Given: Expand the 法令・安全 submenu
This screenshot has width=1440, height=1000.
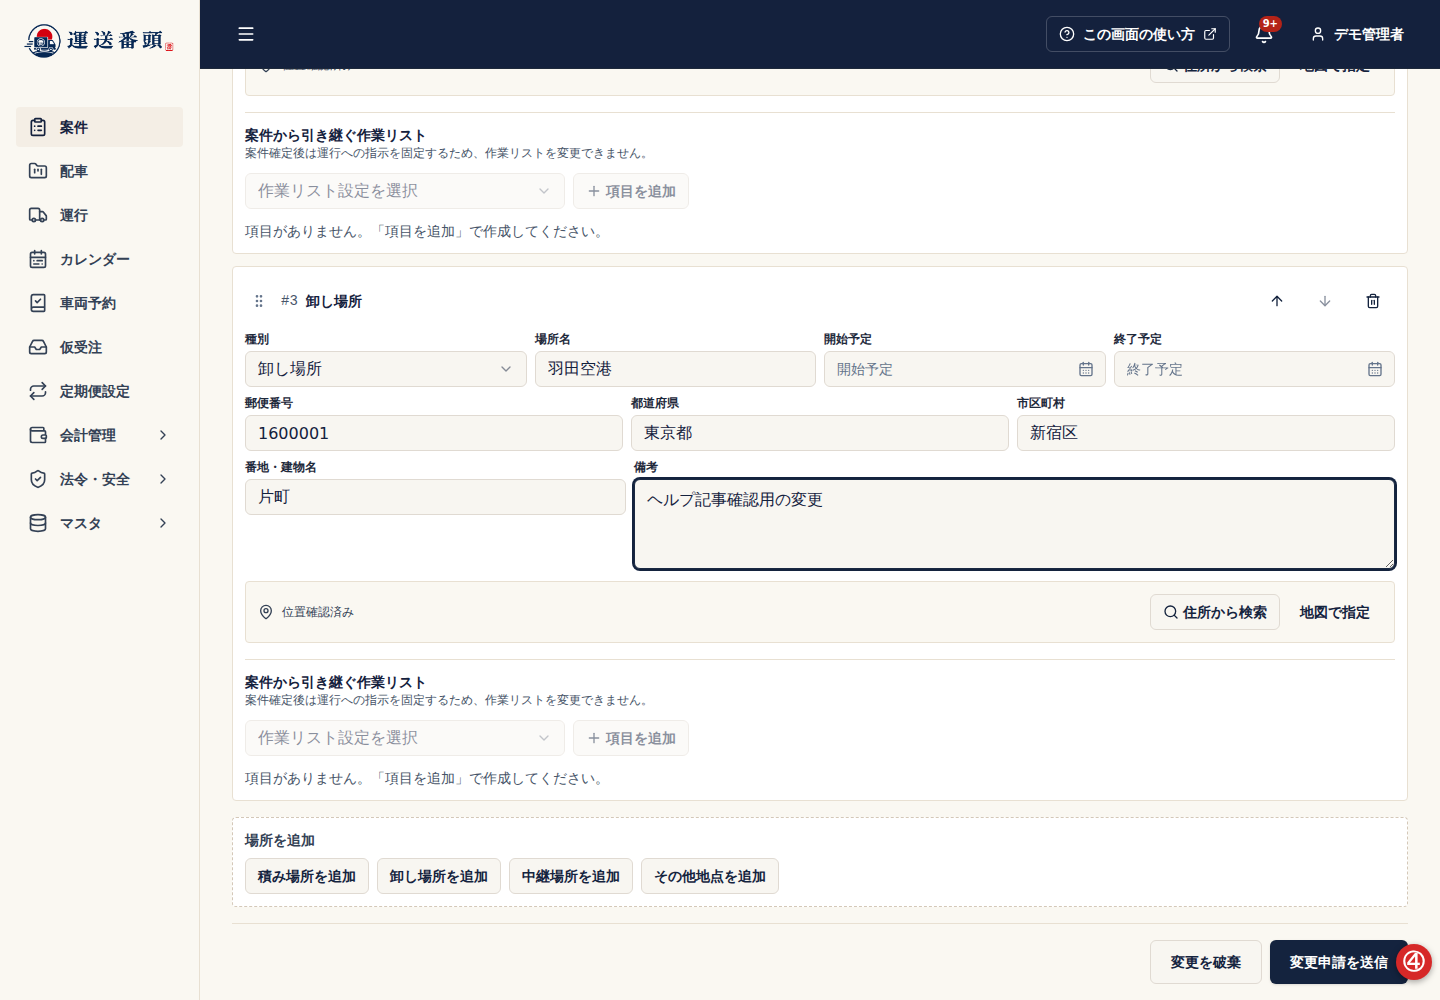Looking at the screenshot, I should pyautogui.click(x=99, y=479).
